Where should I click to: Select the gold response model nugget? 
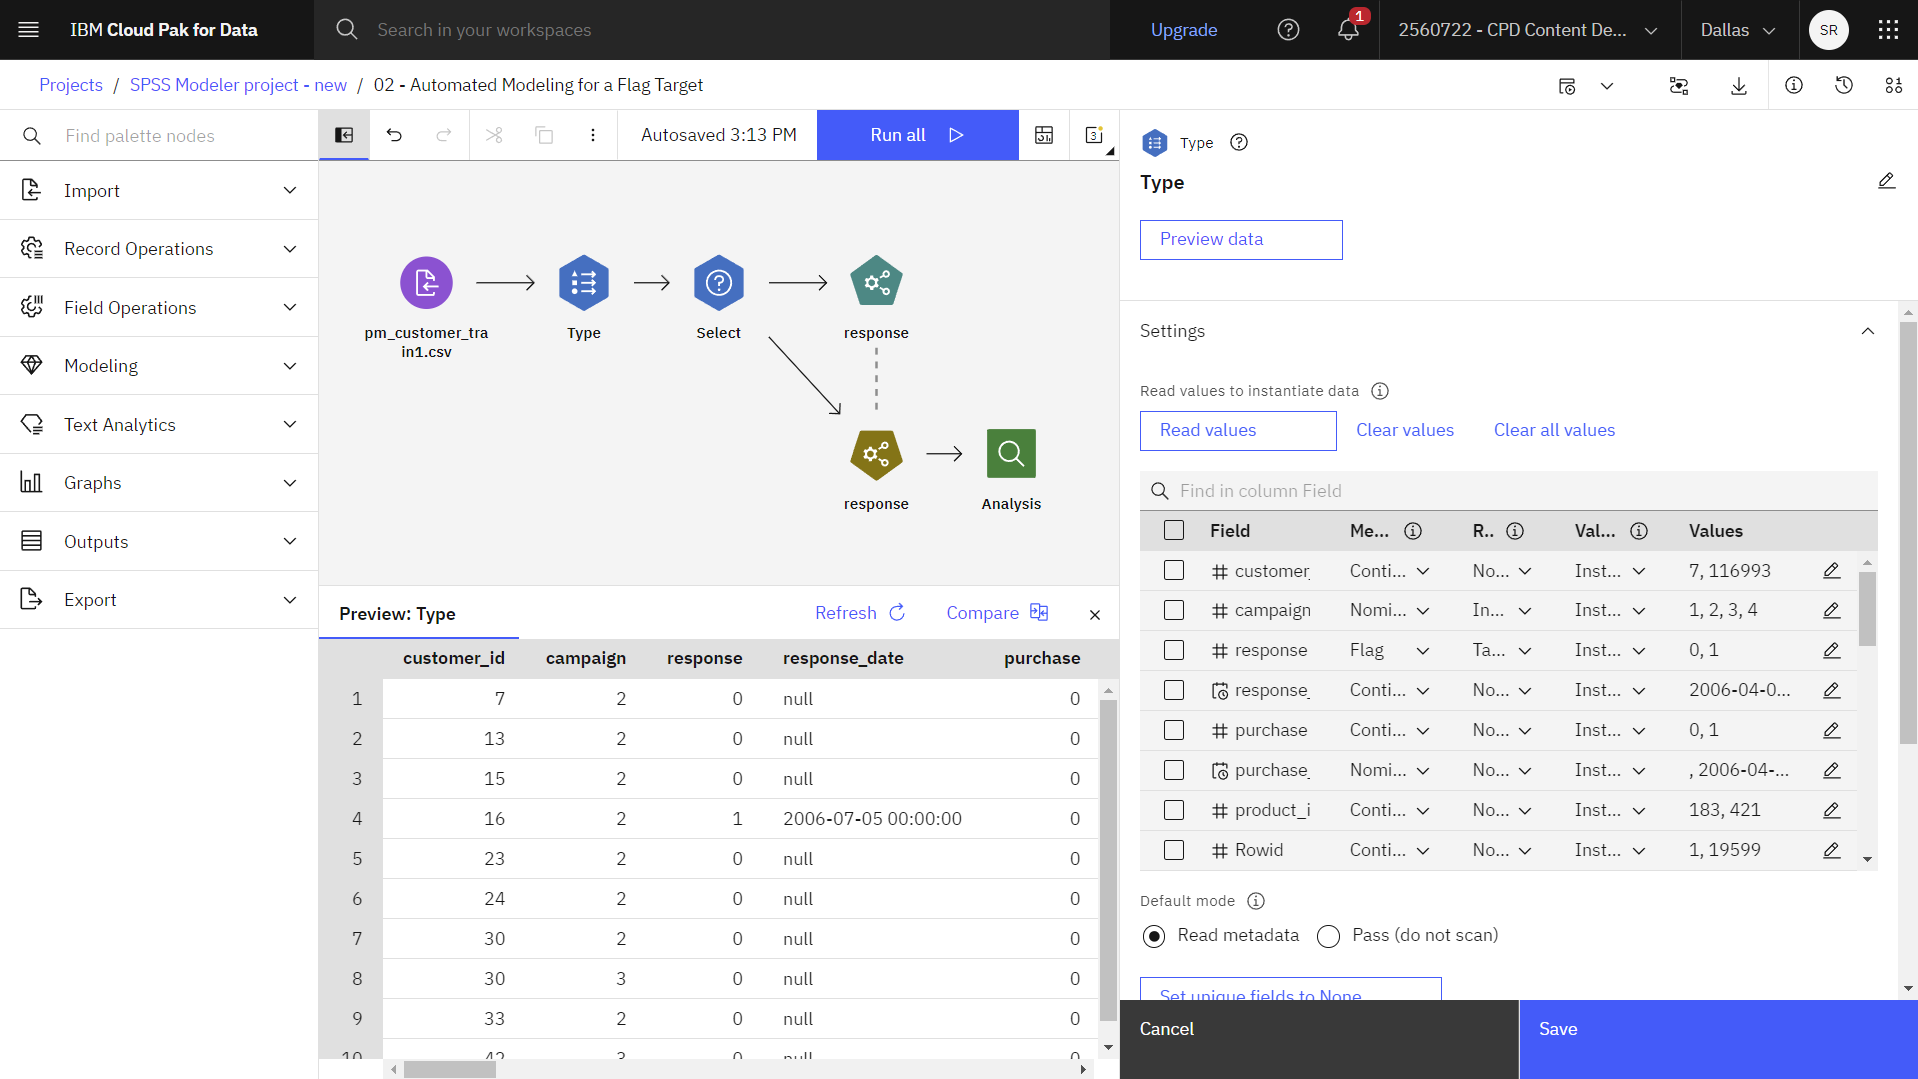point(876,454)
